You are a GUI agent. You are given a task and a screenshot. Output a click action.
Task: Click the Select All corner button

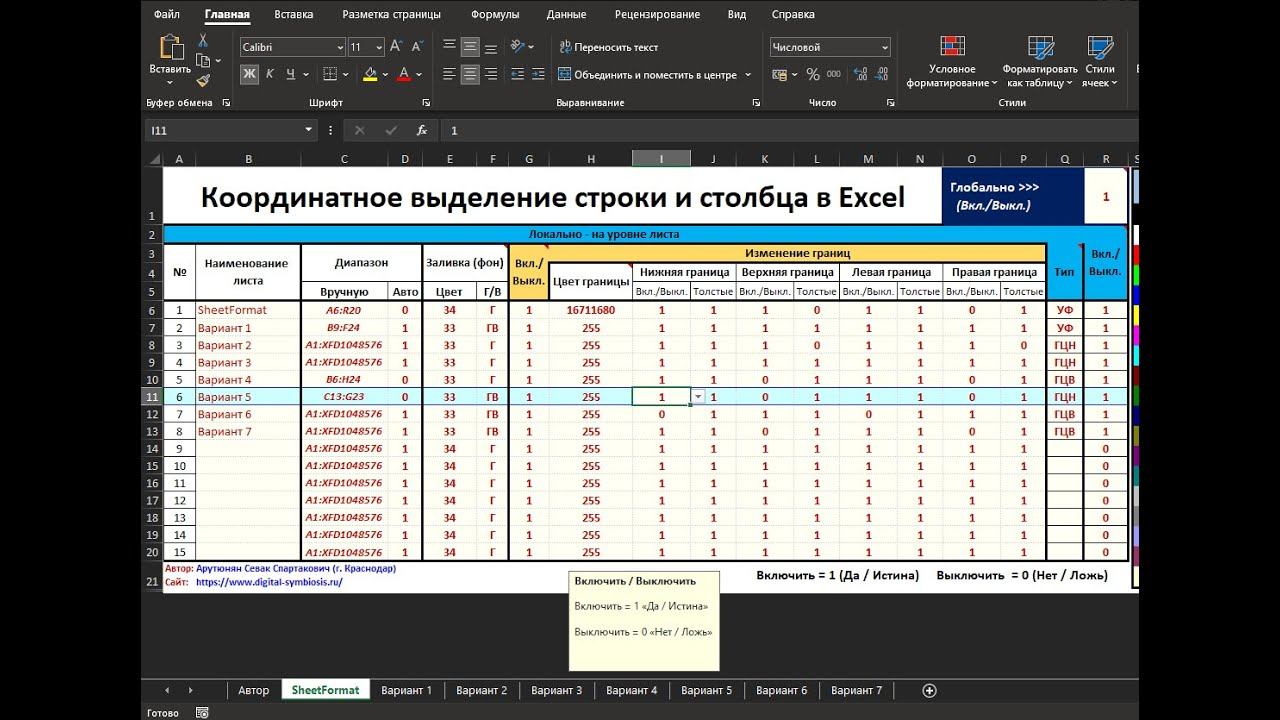[x=154, y=159]
